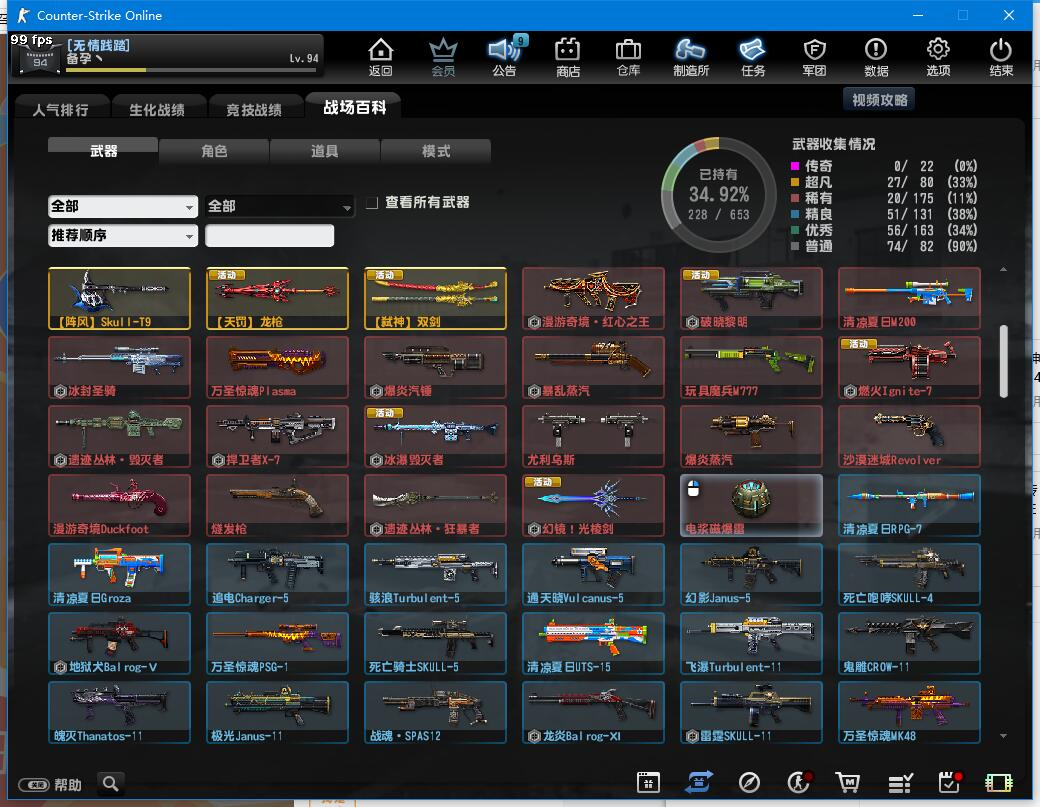The height and width of the screenshot is (807, 1040).
Task: Click the checklist icon in bottom bar
Action: (900, 784)
